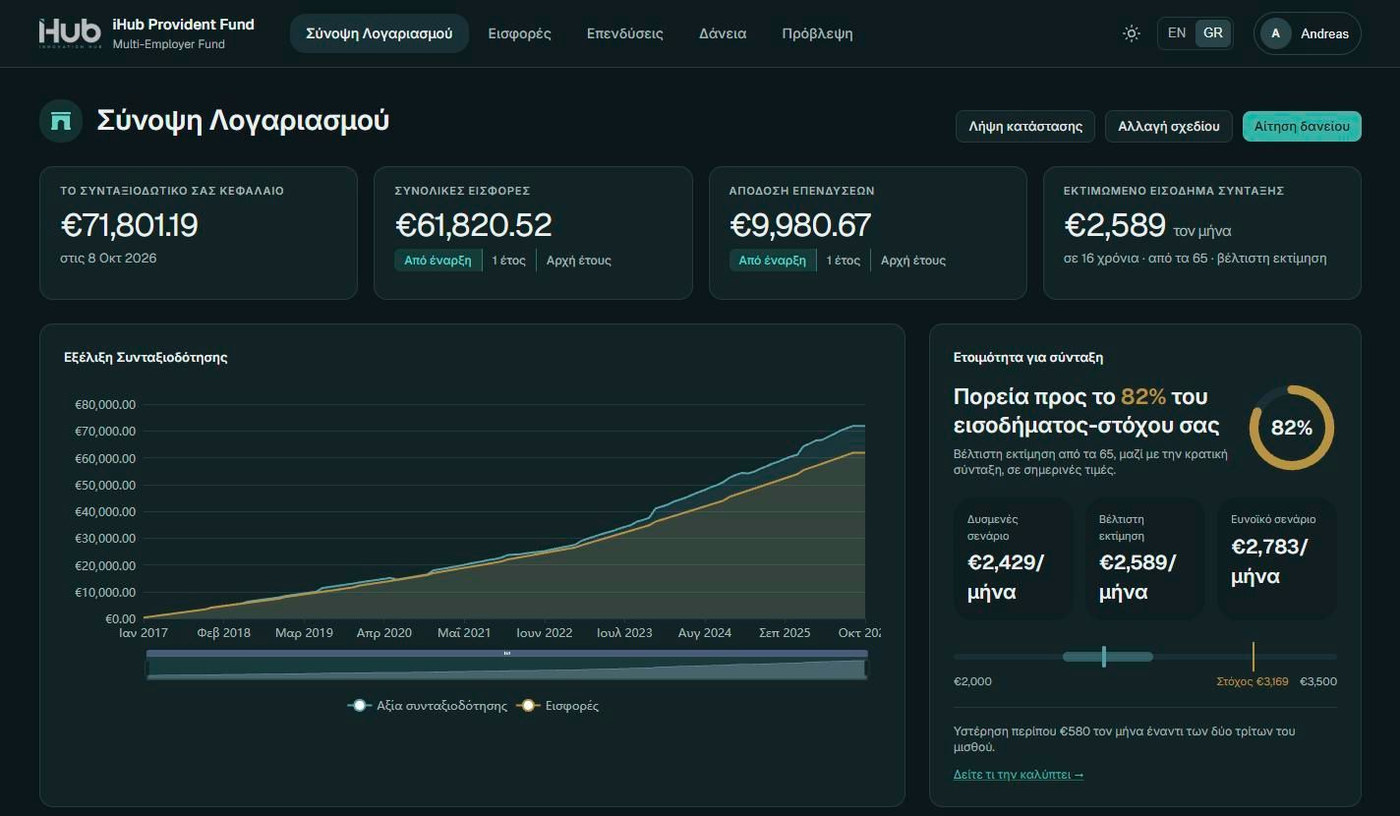The image size is (1400, 816).
Task: Select Αρχή έτους under Απόδοση Επενδύσεων
Action: [x=913, y=260]
